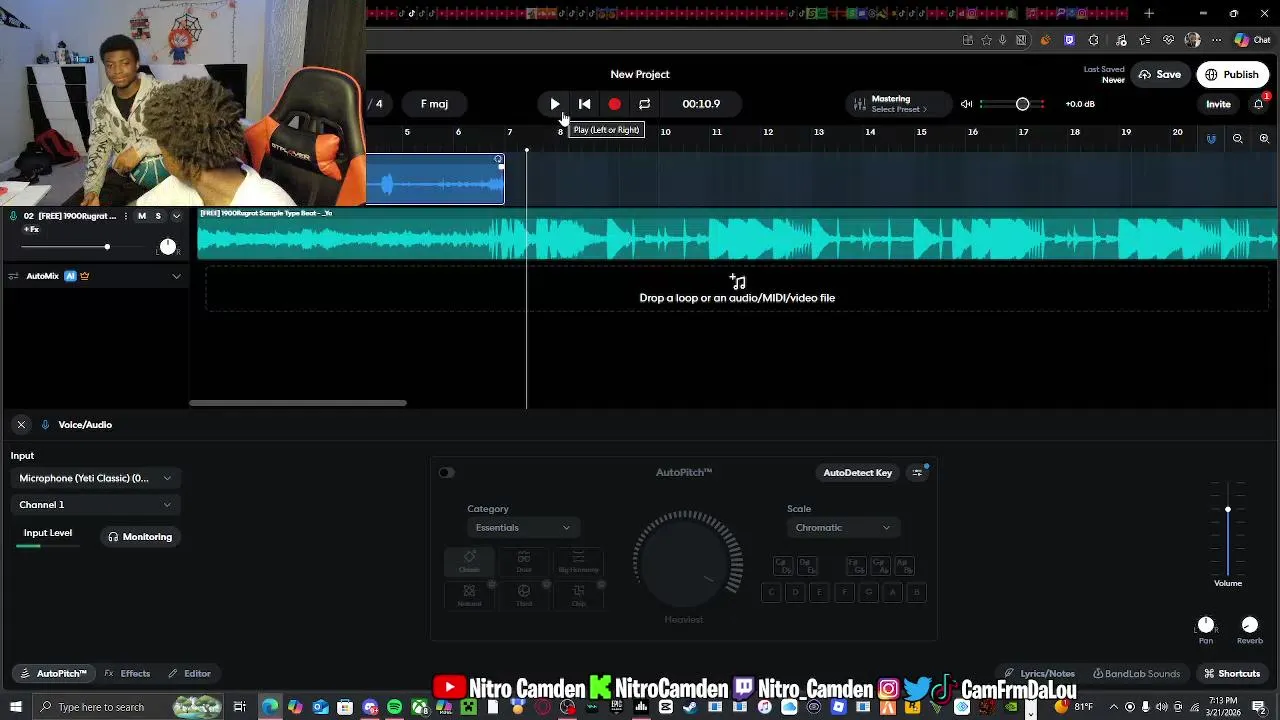Toggle note C in scale keys

(x=771, y=593)
